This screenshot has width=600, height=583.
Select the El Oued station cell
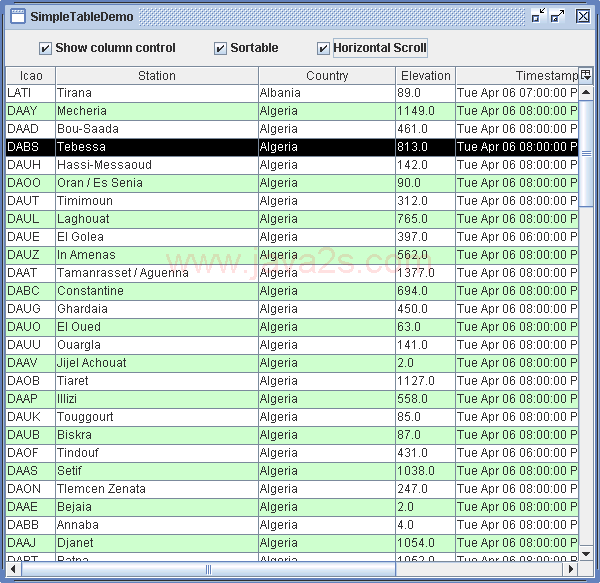point(157,327)
